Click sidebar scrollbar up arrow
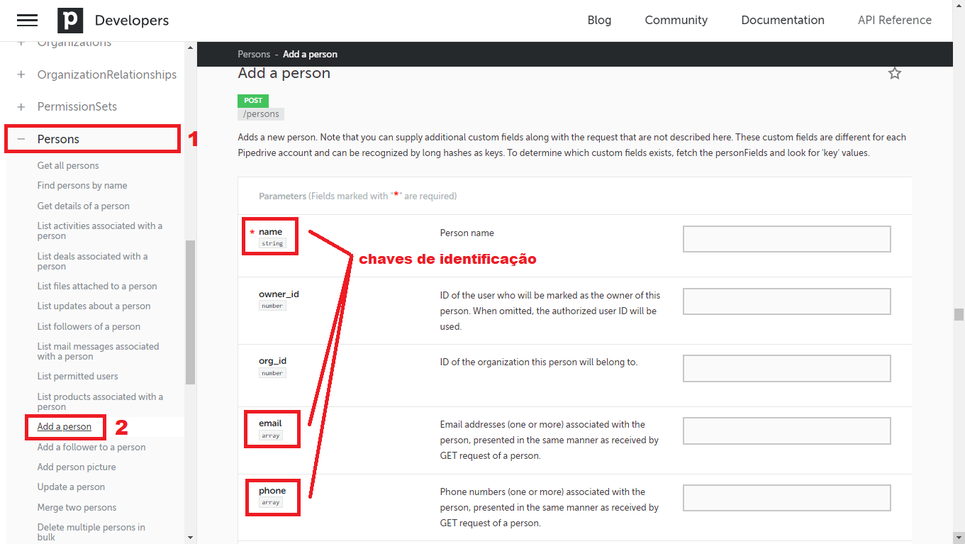 point(190,47)
